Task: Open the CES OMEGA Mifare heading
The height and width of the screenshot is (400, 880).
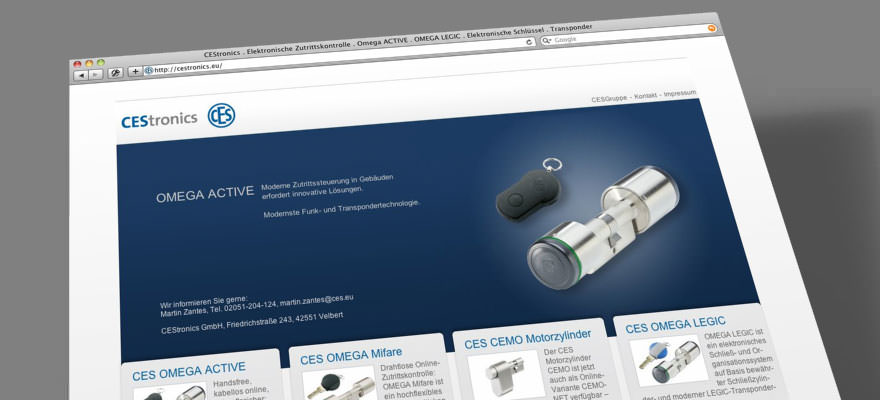Action: 351,355
